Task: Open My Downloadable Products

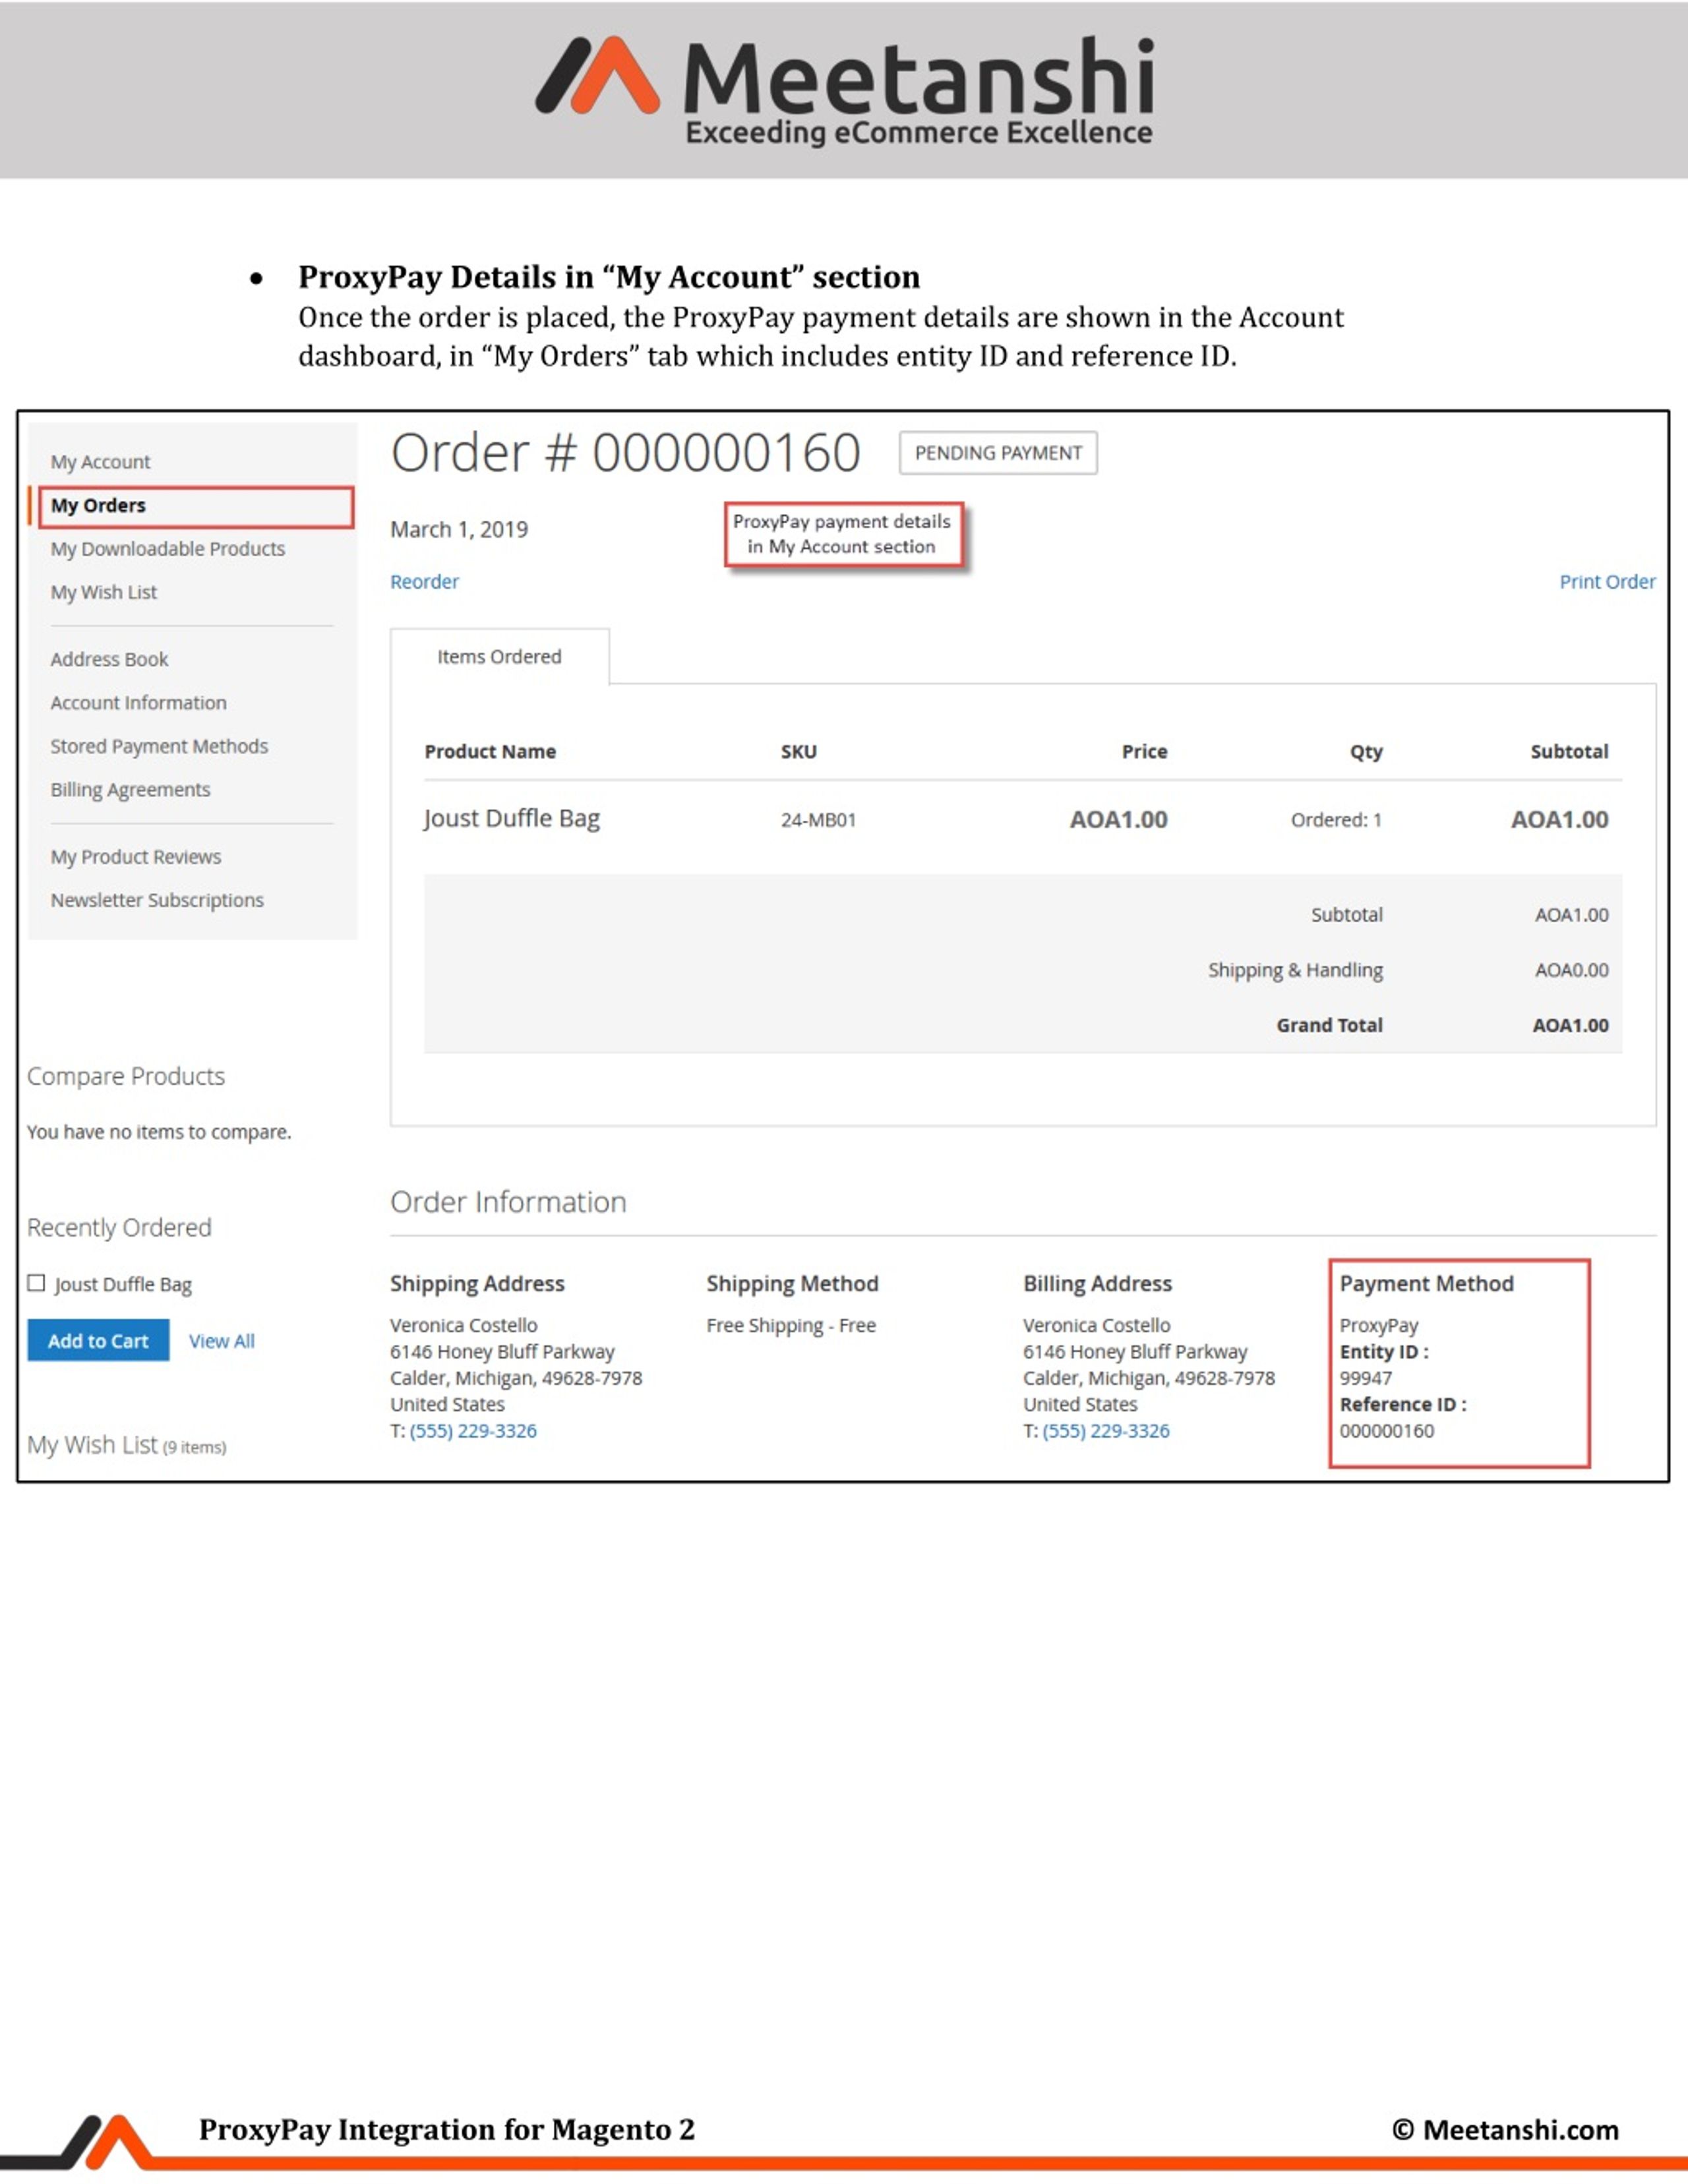Action: [167, 549]
